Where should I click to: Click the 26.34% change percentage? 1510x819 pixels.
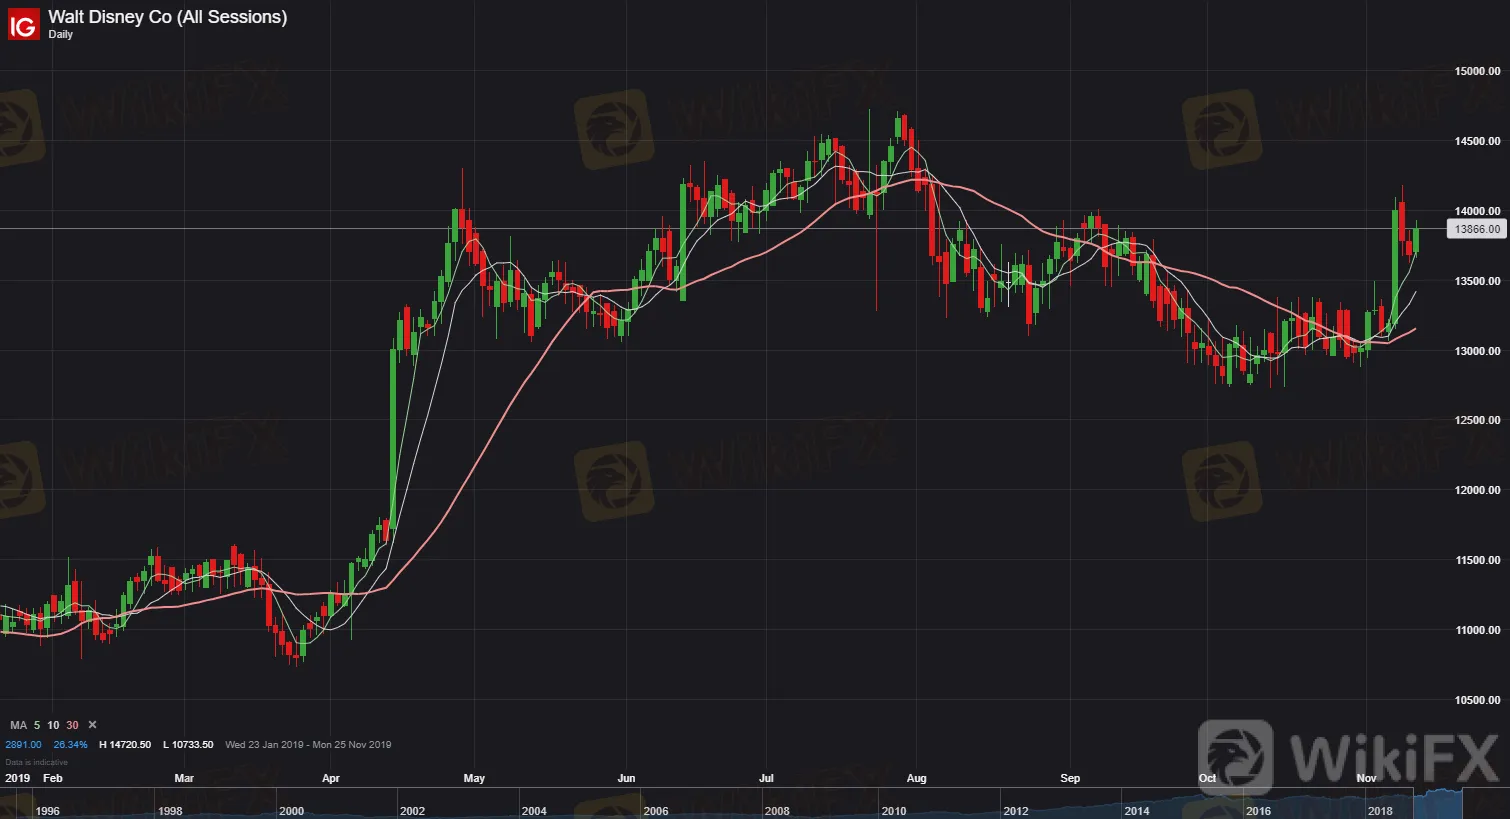click(70, 745)
